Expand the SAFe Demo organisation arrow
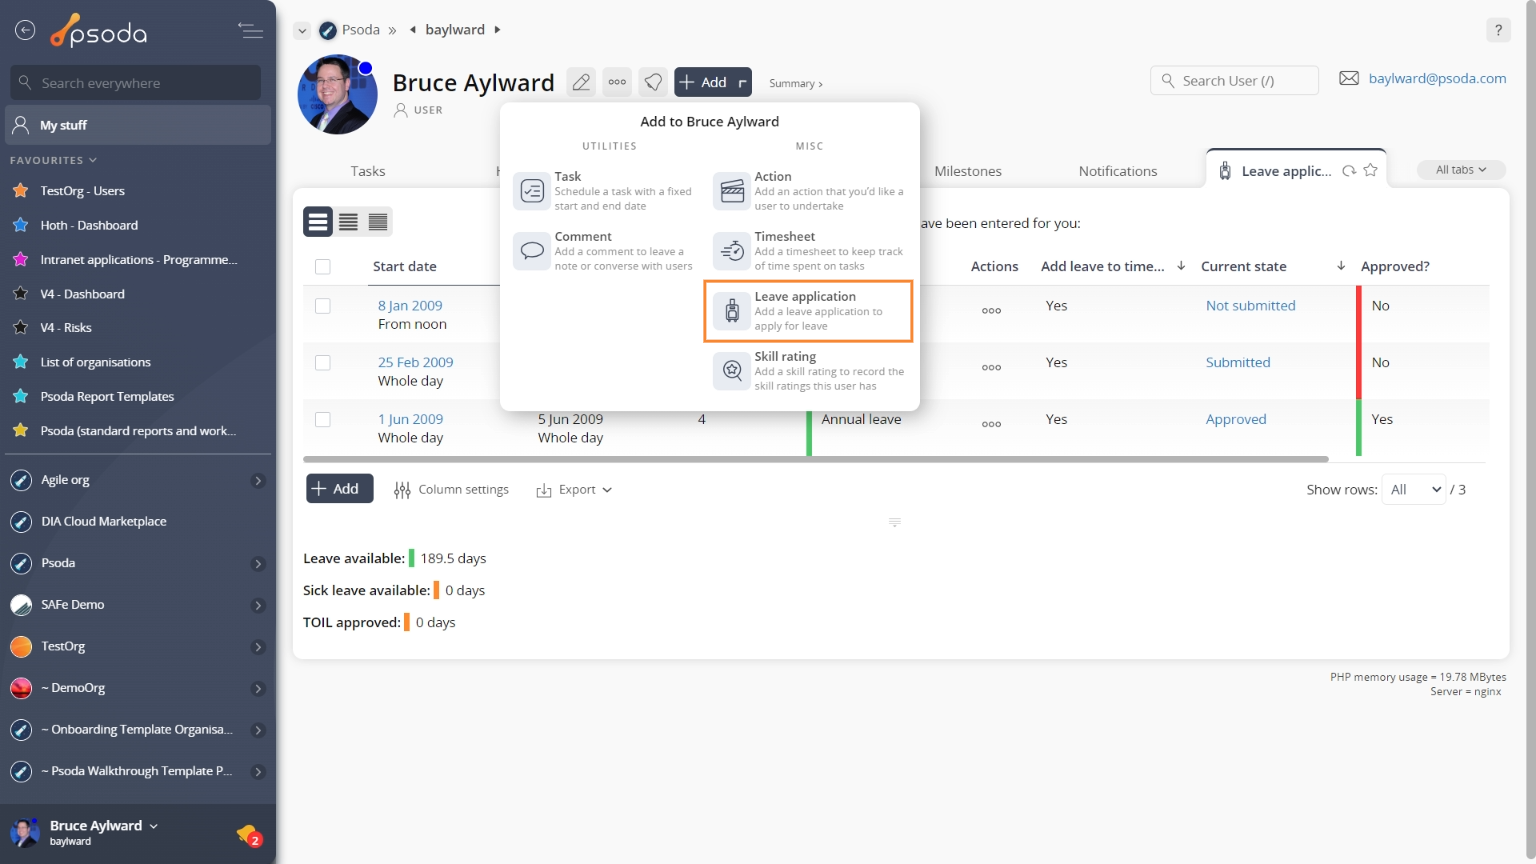The image size is (1536, 864). (258, 606)
